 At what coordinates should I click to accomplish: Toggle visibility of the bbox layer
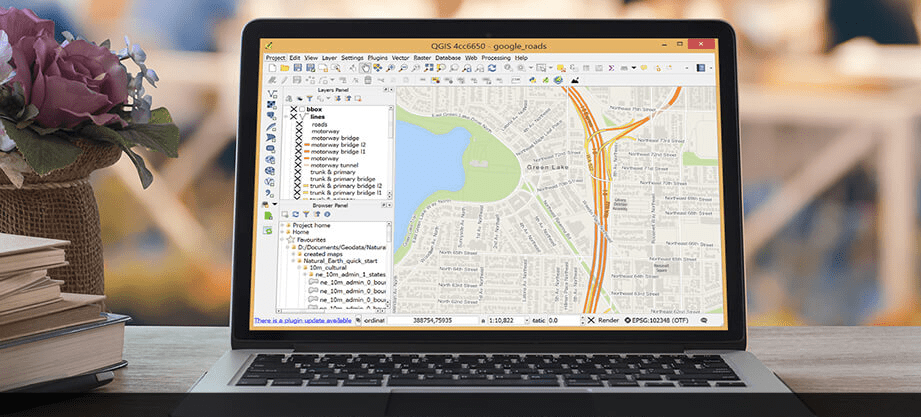tap(294, 109)
